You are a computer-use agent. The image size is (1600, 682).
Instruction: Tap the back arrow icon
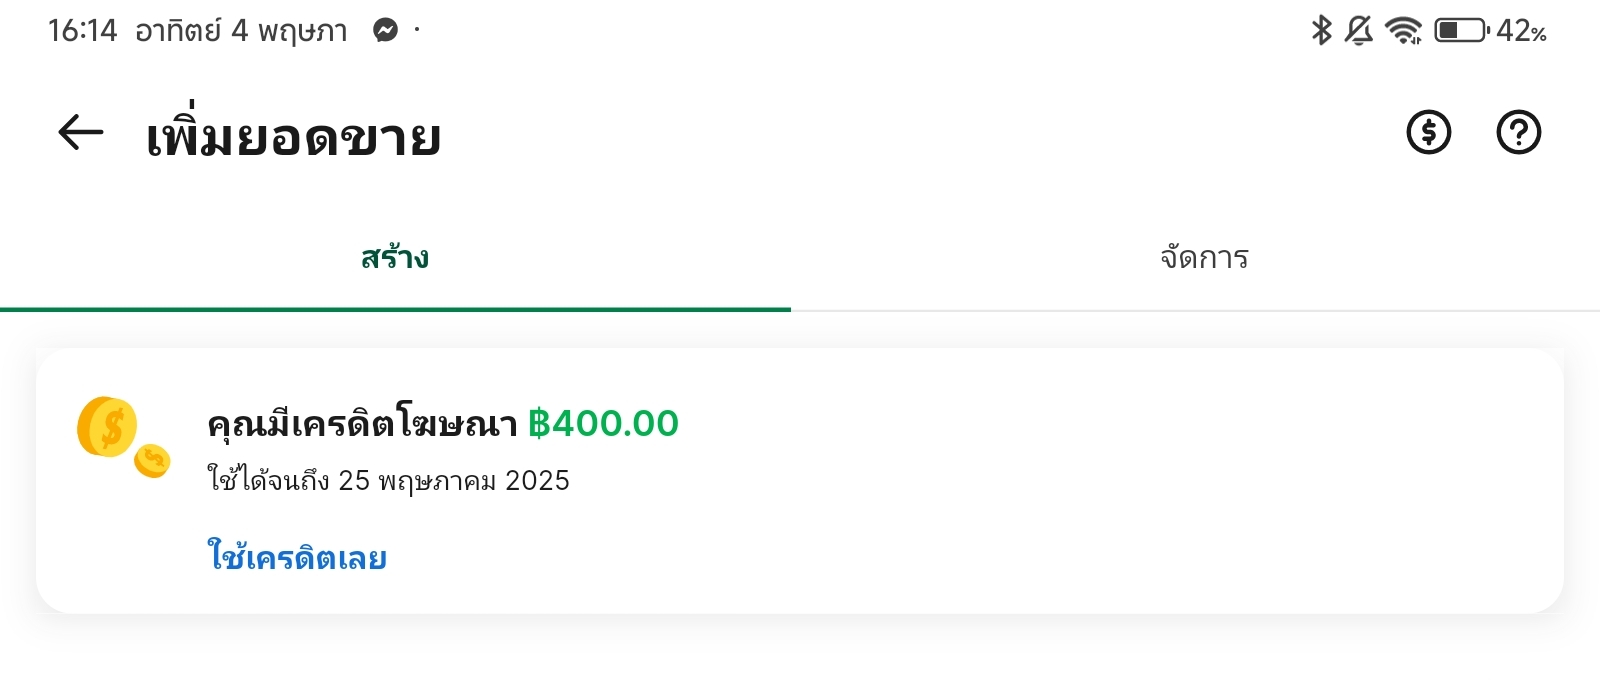point(81,132)
